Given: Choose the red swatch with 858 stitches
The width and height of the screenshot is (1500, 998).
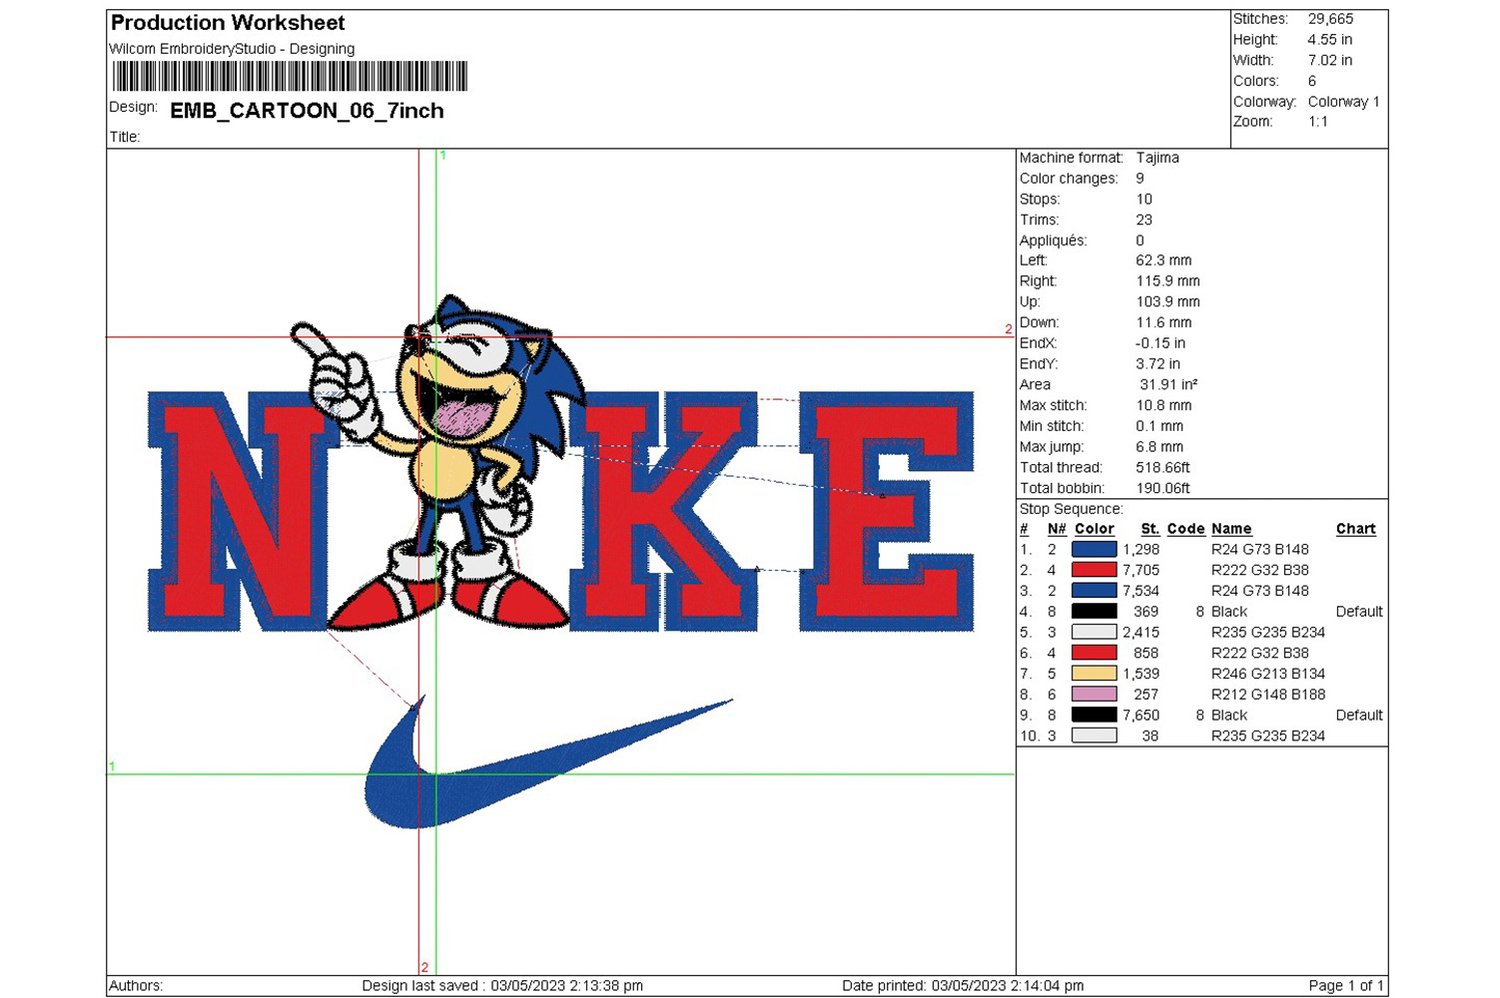Looking at the screenshot, I should point(1094,653).
